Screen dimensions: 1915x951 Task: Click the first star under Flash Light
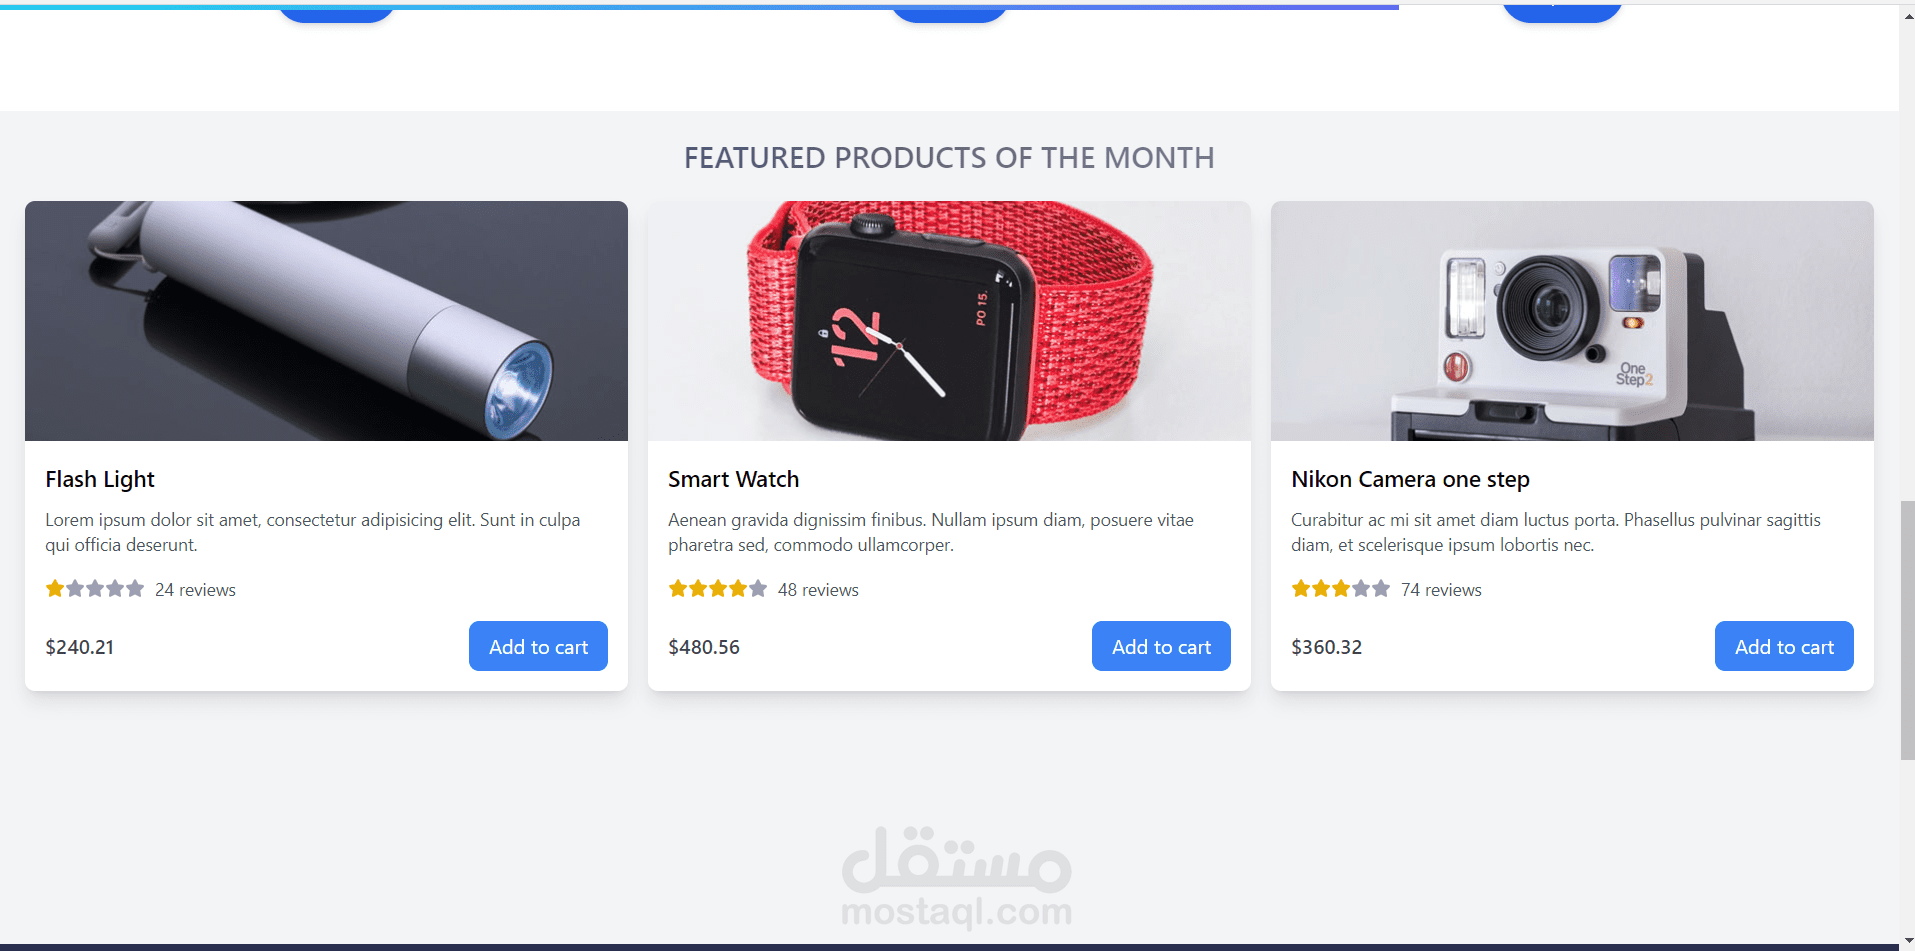coord(55,589)
